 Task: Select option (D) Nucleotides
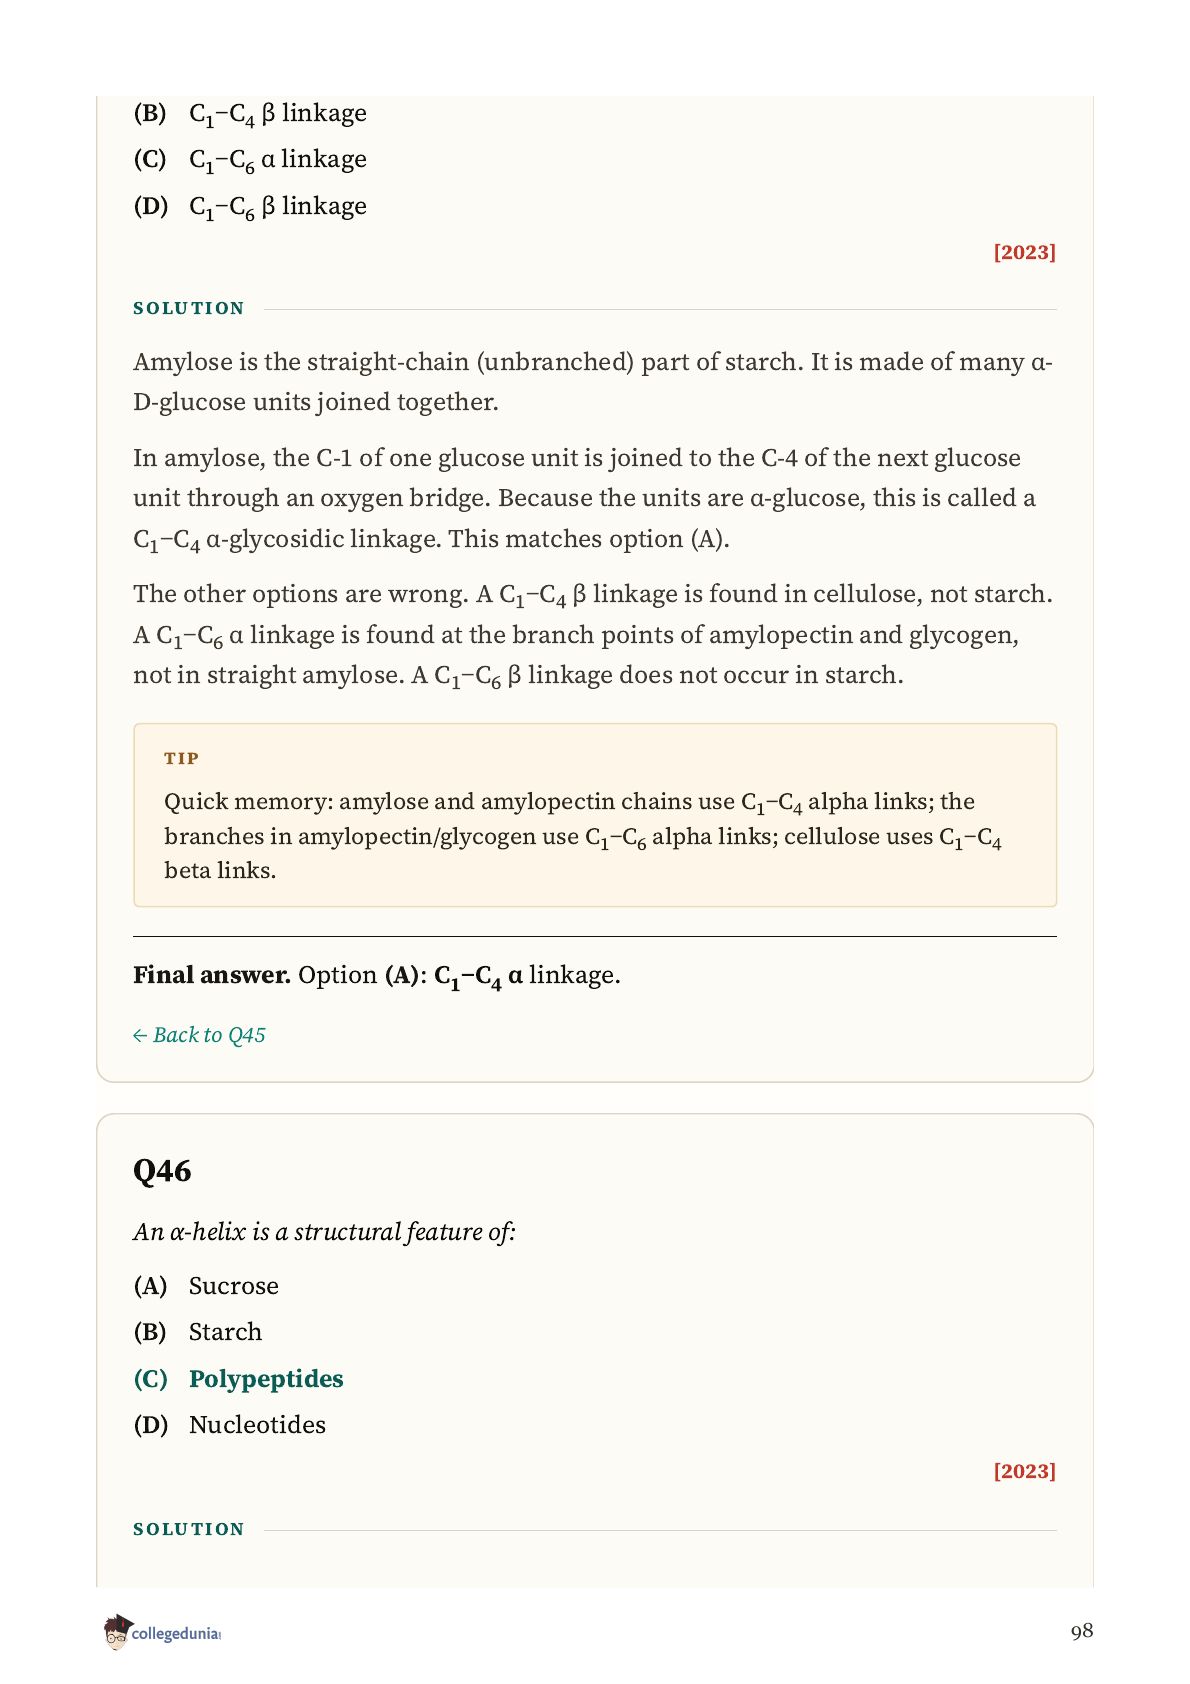click(230, 1425)
